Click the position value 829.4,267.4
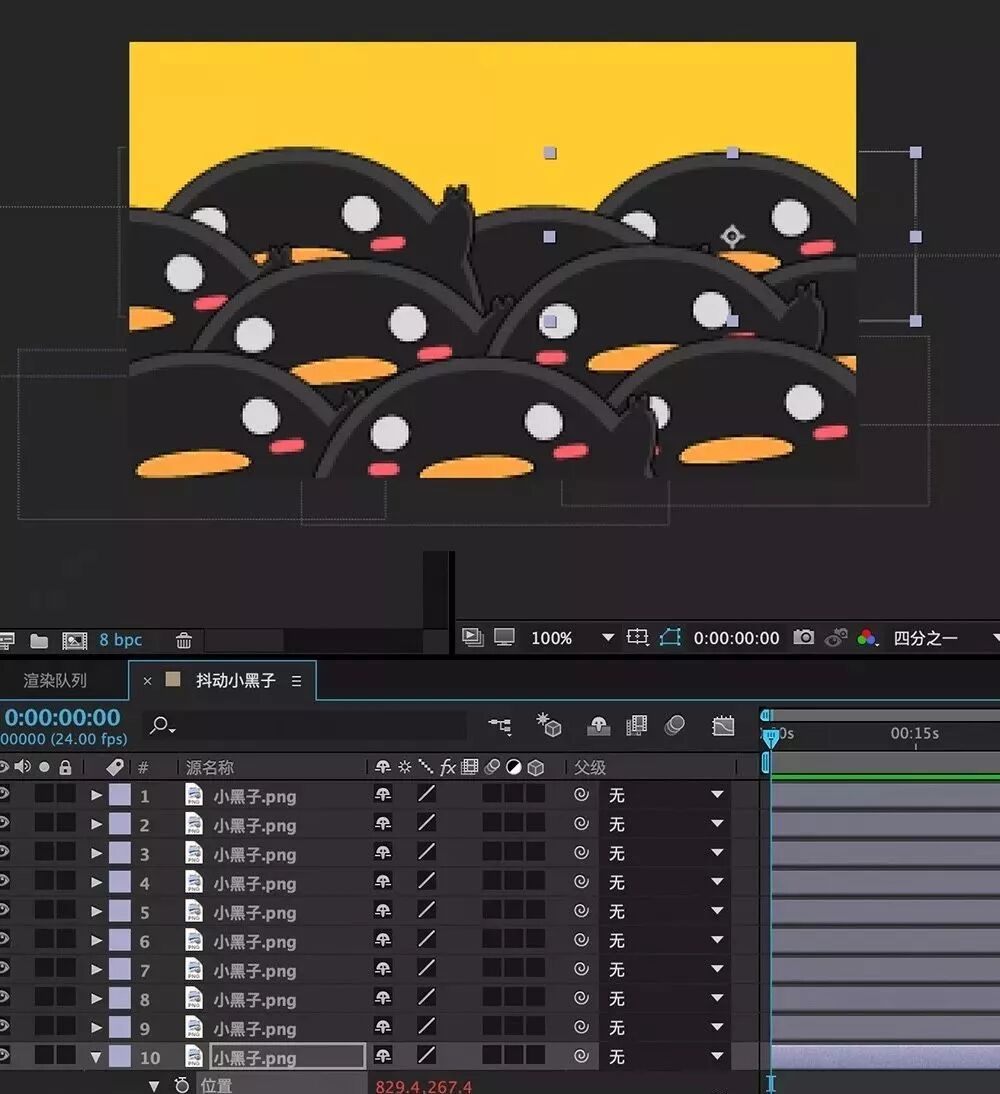Viewport: 1000px width, 1094px height. point(424,1086)
